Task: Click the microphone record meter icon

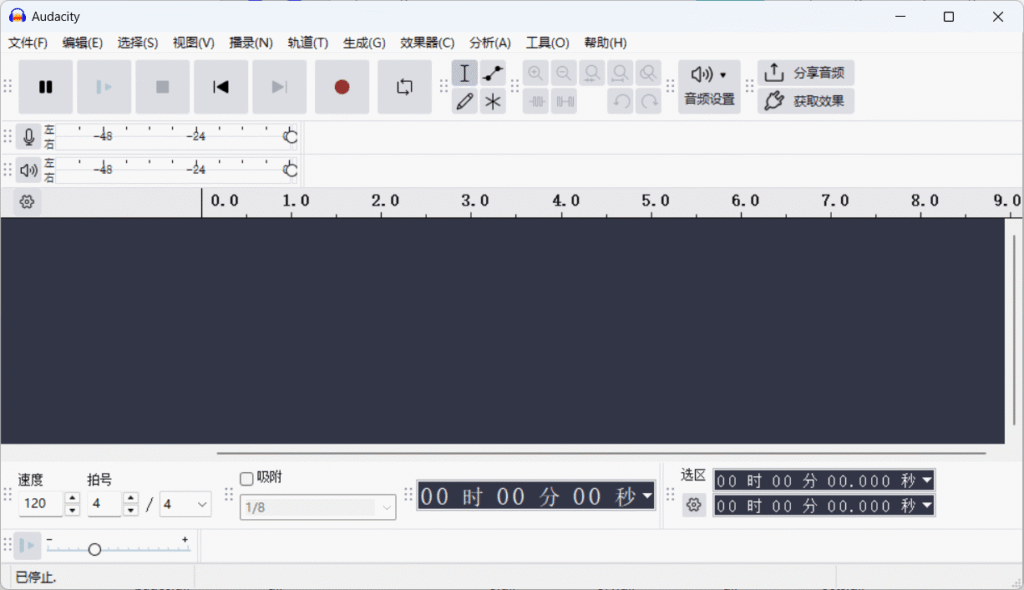Action: [29, 137]
